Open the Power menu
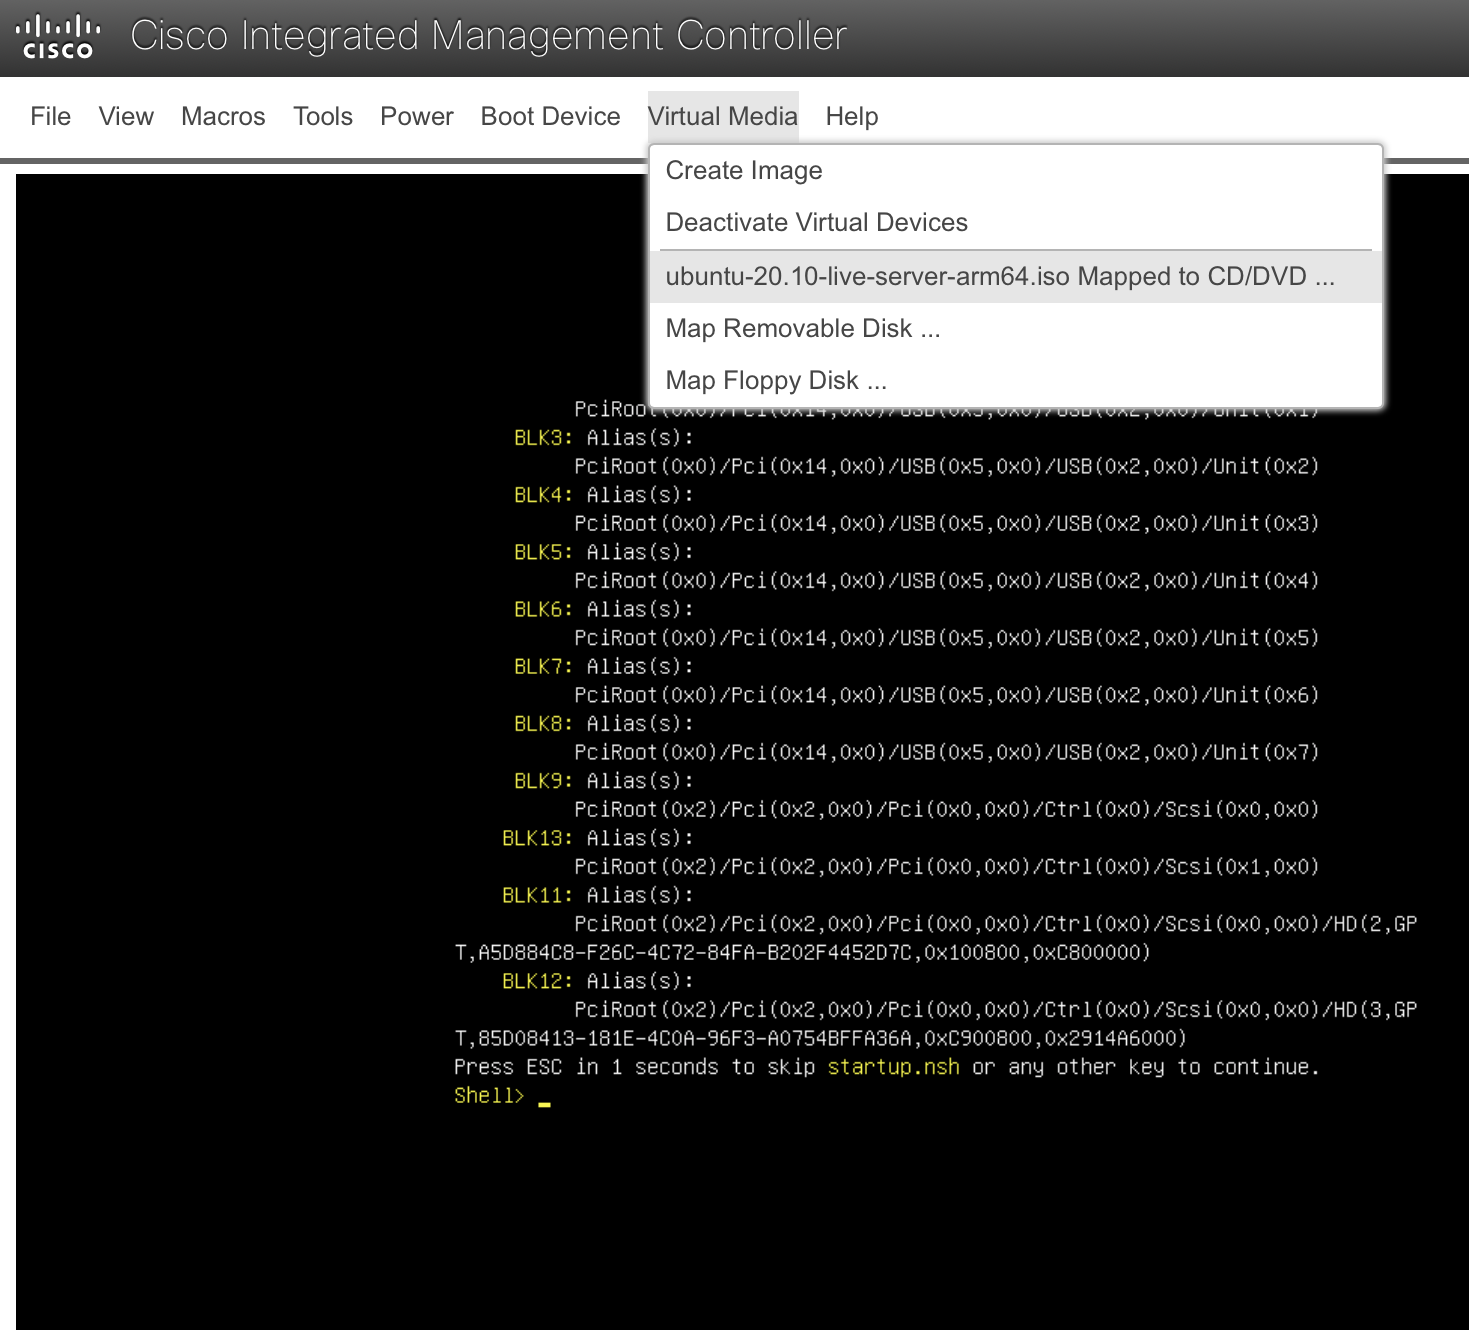Image resolution: width=1469 pixels, height=1336 pixels. click(416, 116)
